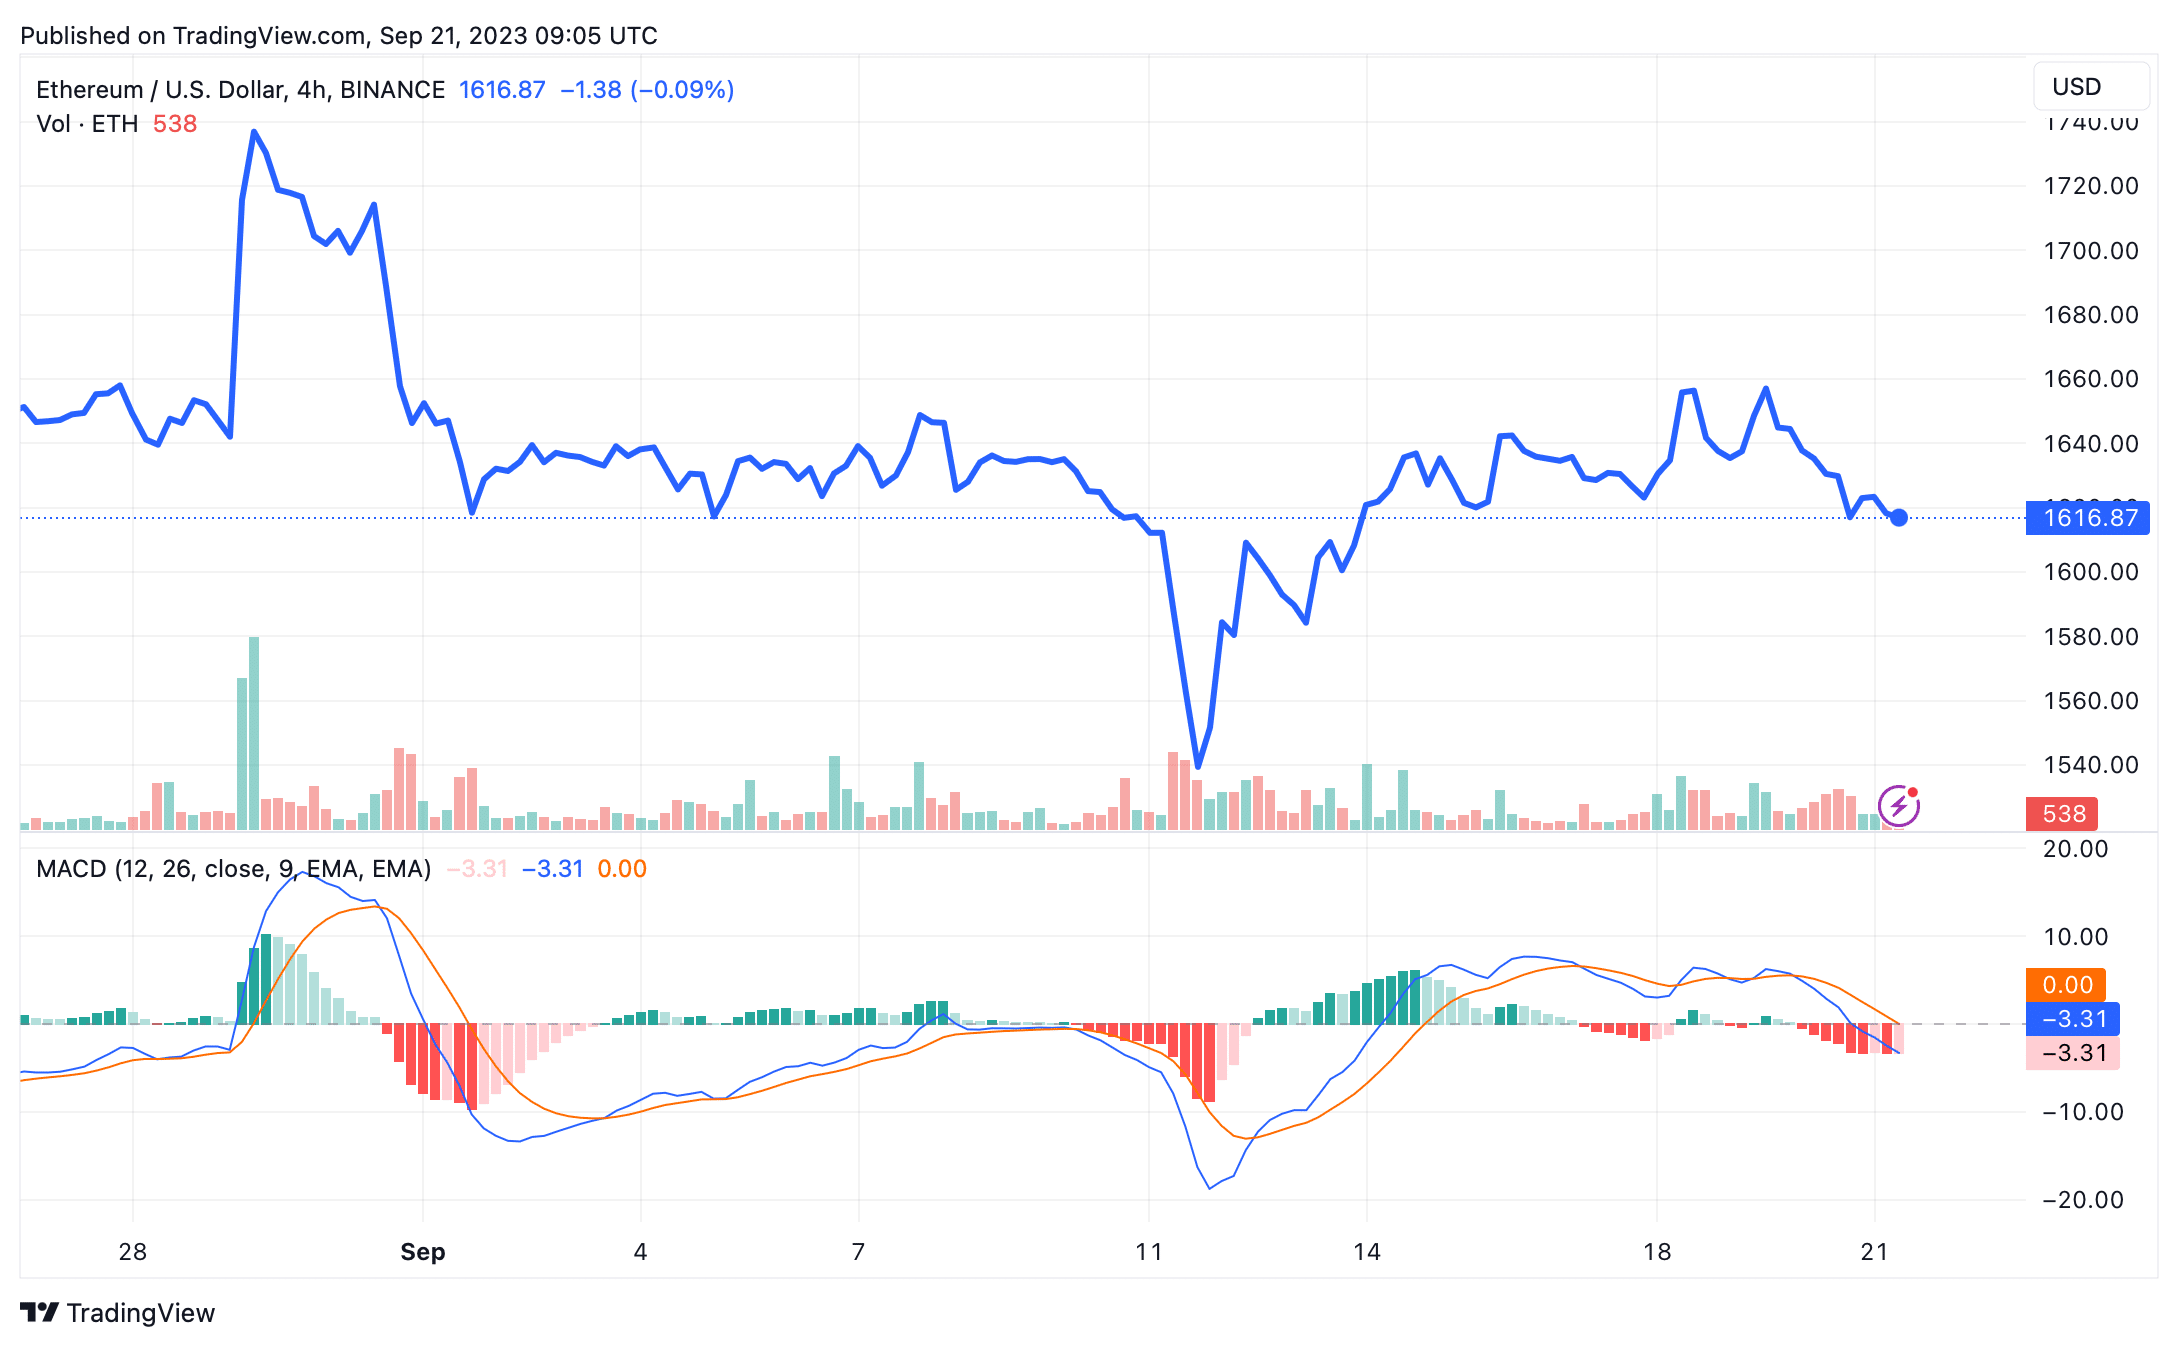Click the −0.09% percentage change value

[x=682, y=89]
